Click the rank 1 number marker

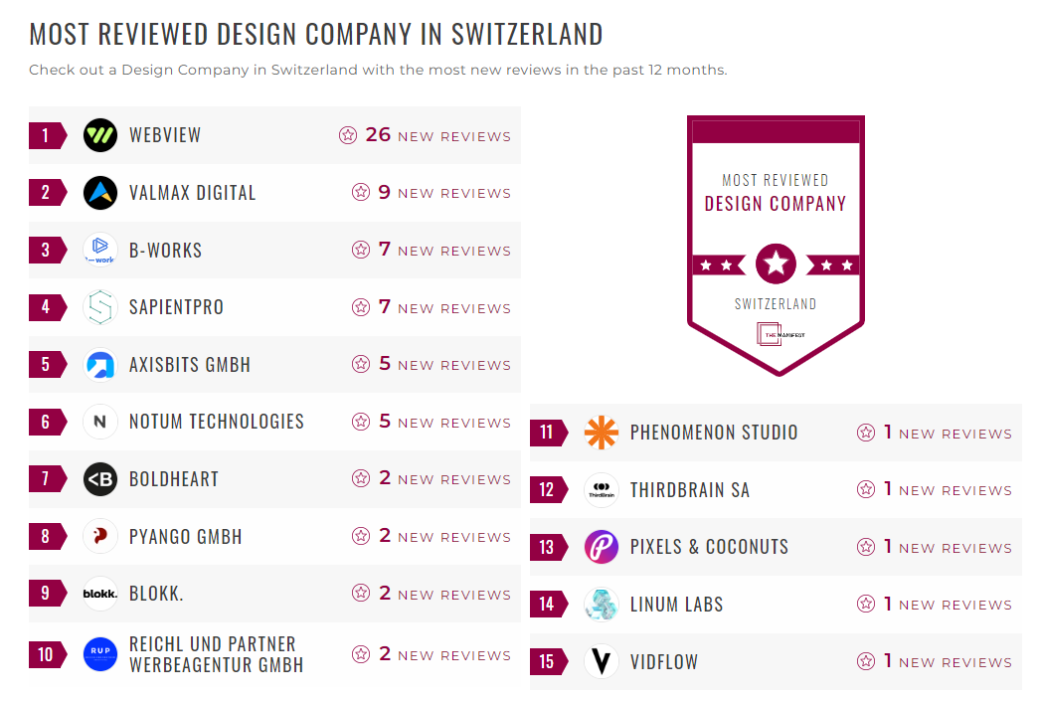(x=46, y=135)
